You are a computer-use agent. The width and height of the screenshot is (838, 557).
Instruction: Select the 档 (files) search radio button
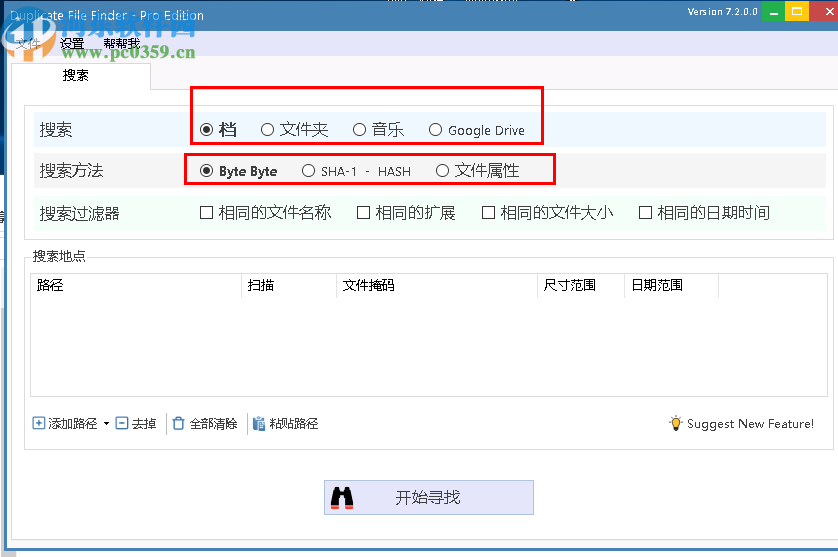tap(206, 129)
